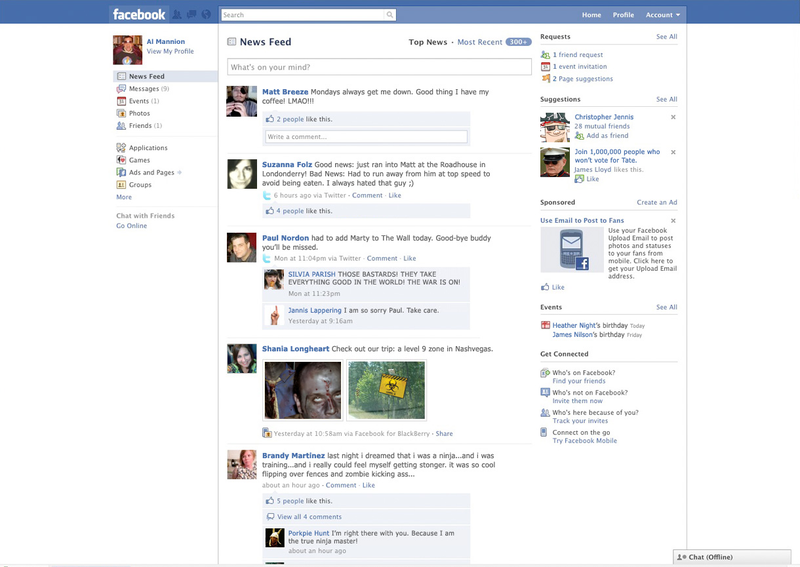
Task: Close the Use Email to Post sponsored ad
Action: [673, 221]
